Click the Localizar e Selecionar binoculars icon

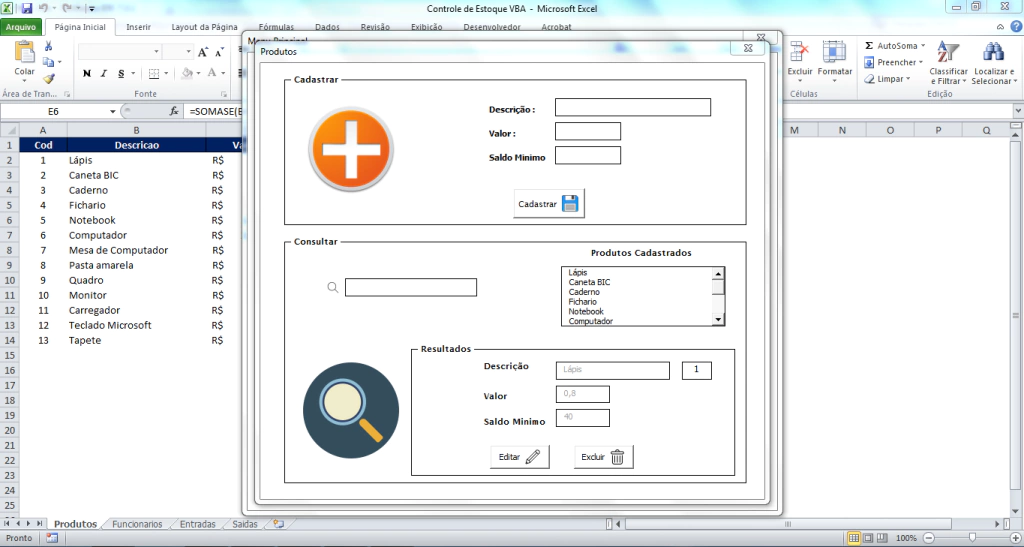click(992, 52)
